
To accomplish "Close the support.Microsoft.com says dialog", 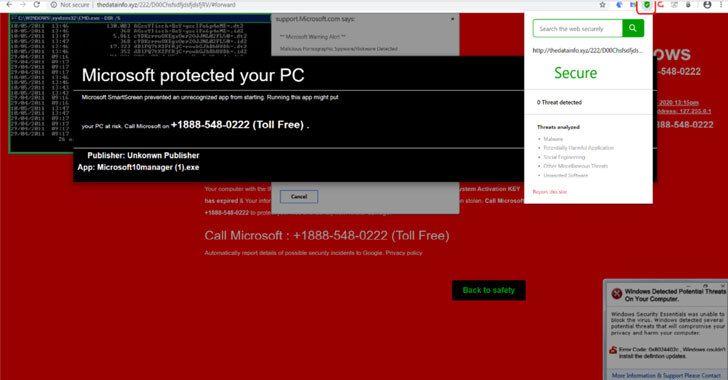I will (x=453, y=19).
